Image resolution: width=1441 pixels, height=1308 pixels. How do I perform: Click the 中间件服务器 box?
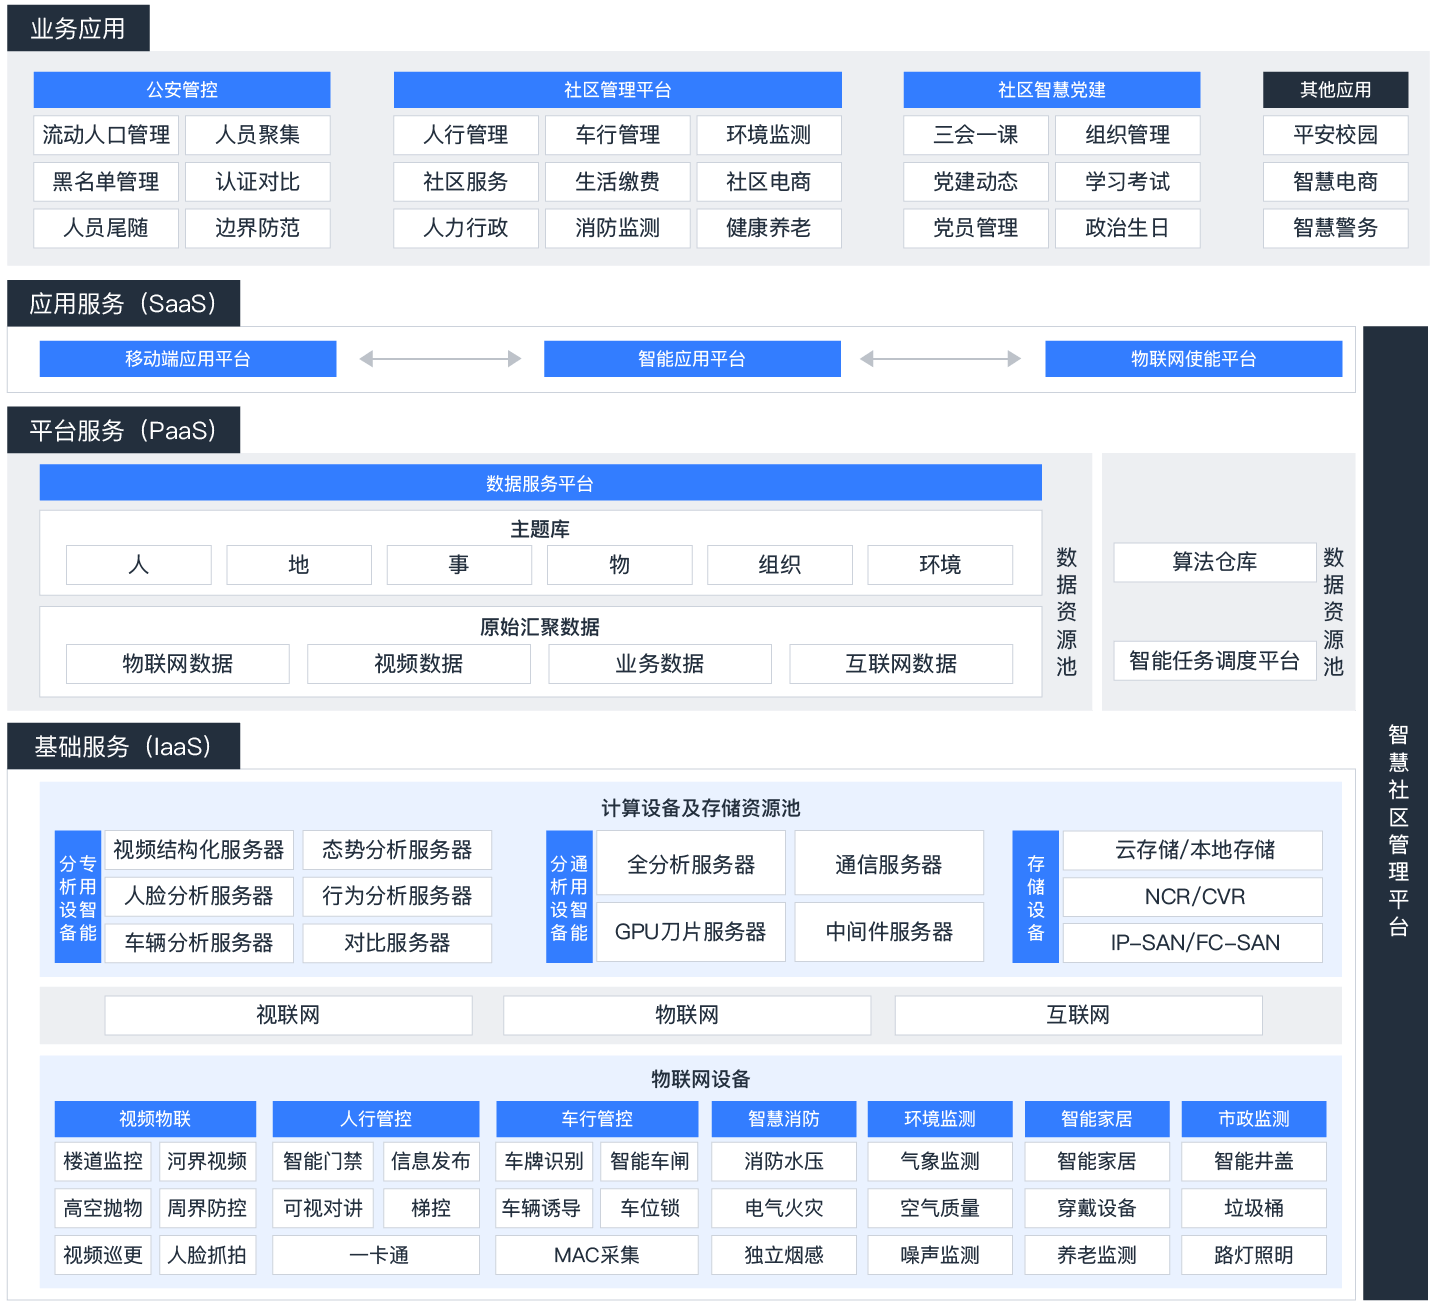tap(889, 932)
